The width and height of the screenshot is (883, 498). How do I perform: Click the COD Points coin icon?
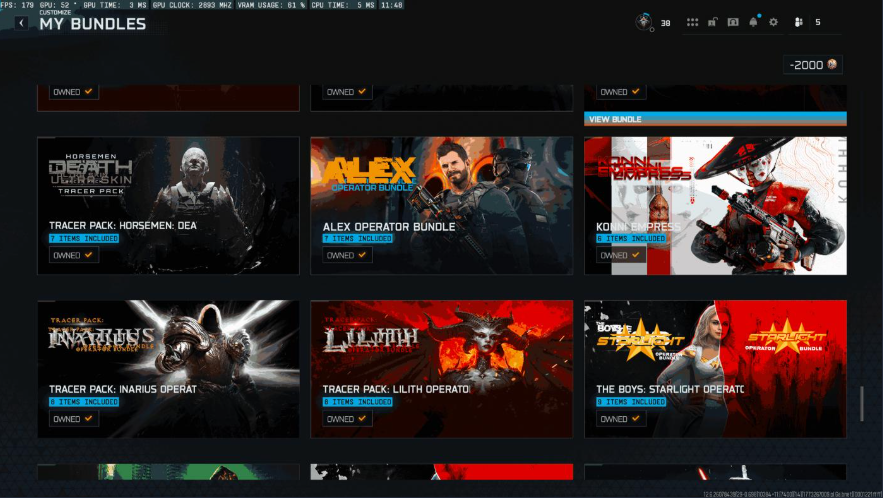(x=832, y=64)
